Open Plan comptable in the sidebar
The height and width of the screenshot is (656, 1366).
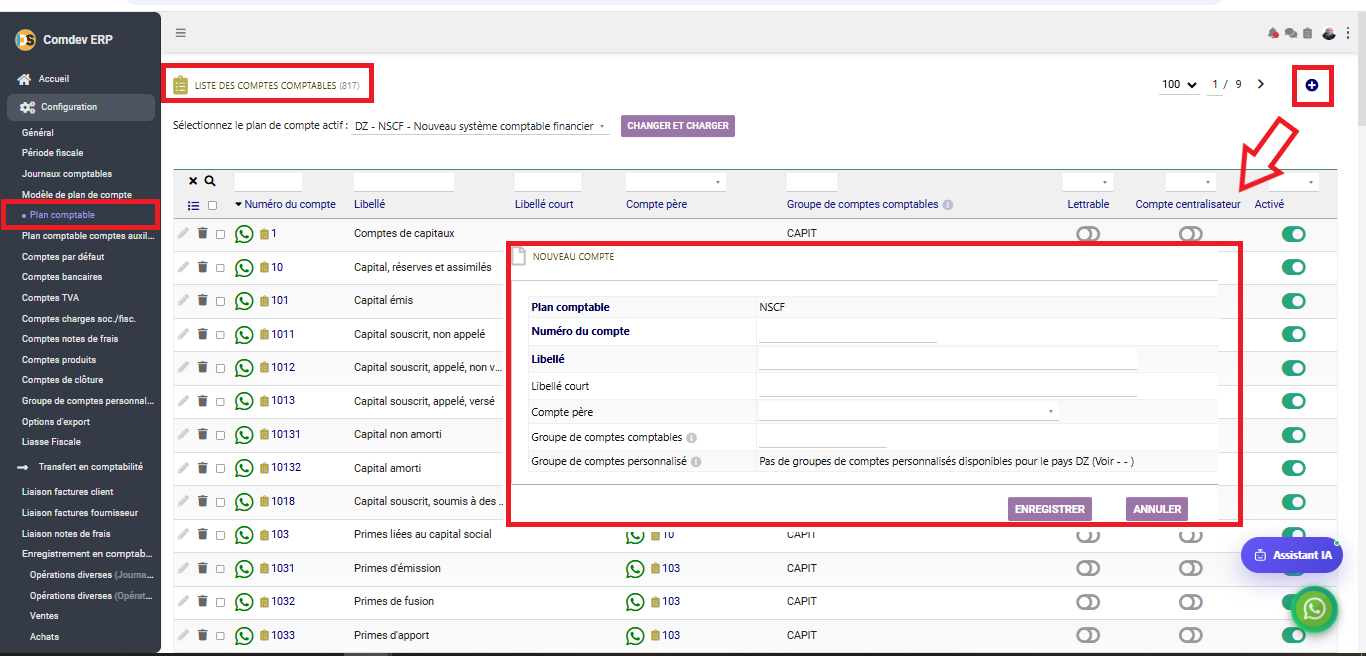point(62,215)
